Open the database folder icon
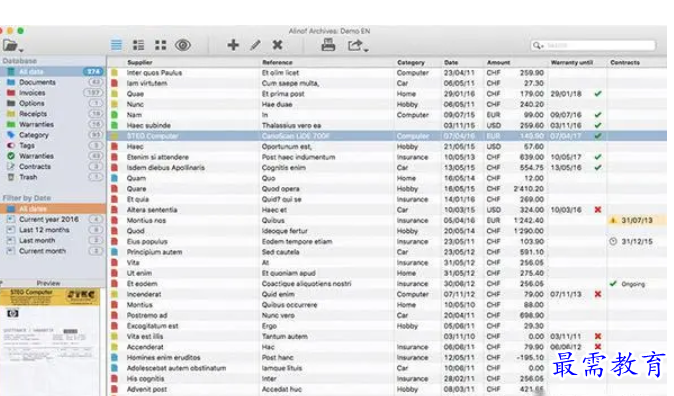Screen dimensions: 674x396 10,45
